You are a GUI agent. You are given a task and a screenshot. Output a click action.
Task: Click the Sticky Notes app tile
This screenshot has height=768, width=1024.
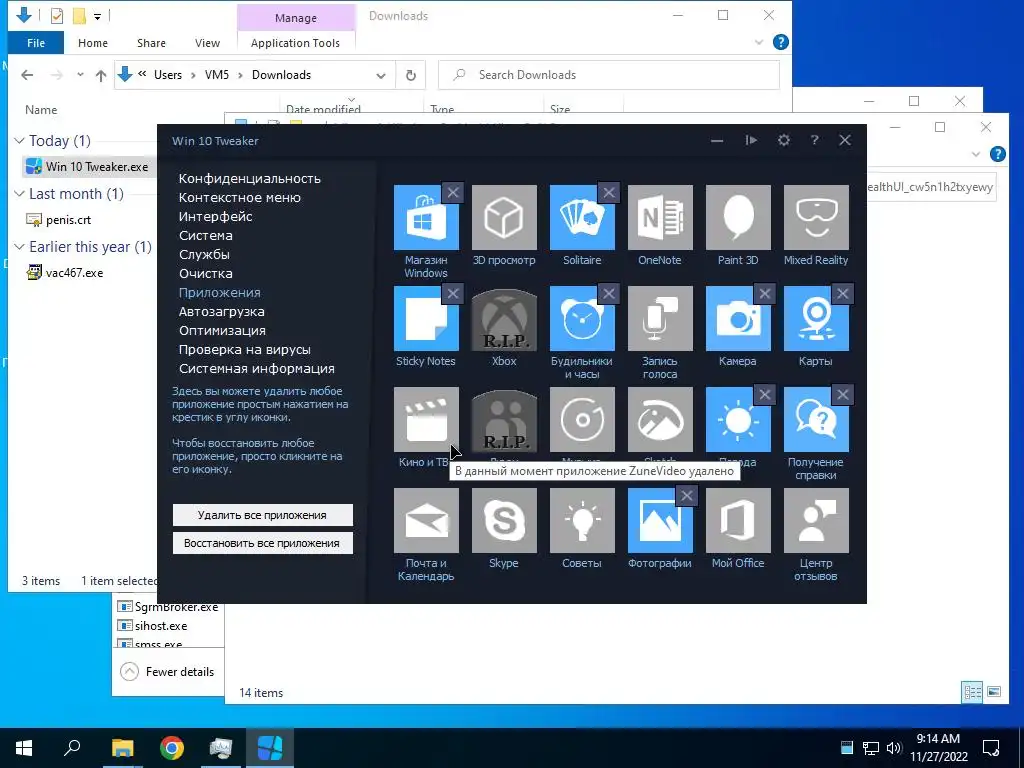pyautogui.click(x=426, y=319)
